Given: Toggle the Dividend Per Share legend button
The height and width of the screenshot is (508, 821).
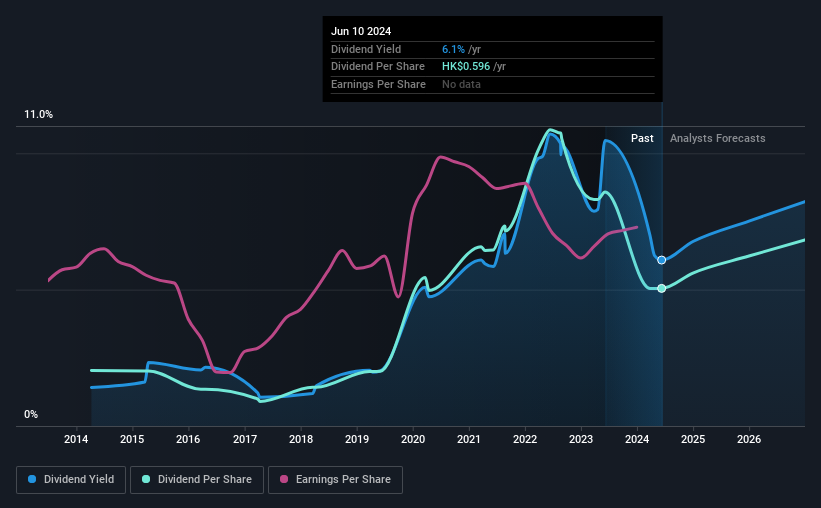Looking at the screenshot, I should [x=197, y=480].
